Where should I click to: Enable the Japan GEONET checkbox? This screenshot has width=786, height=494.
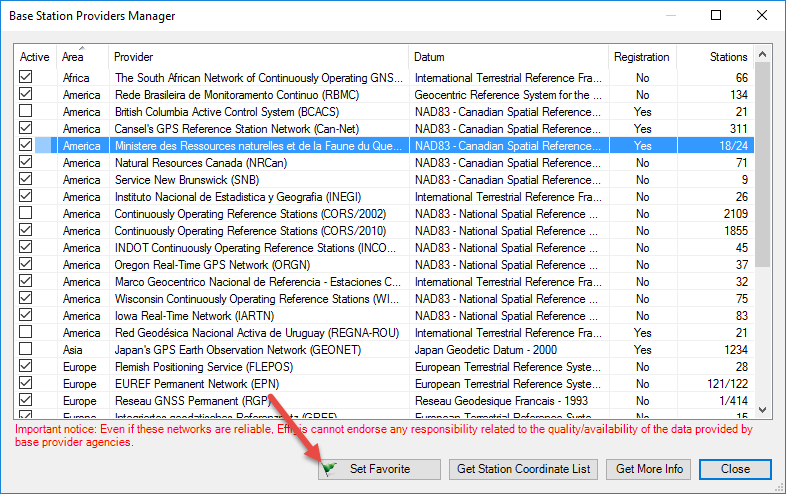click(26, 349)
